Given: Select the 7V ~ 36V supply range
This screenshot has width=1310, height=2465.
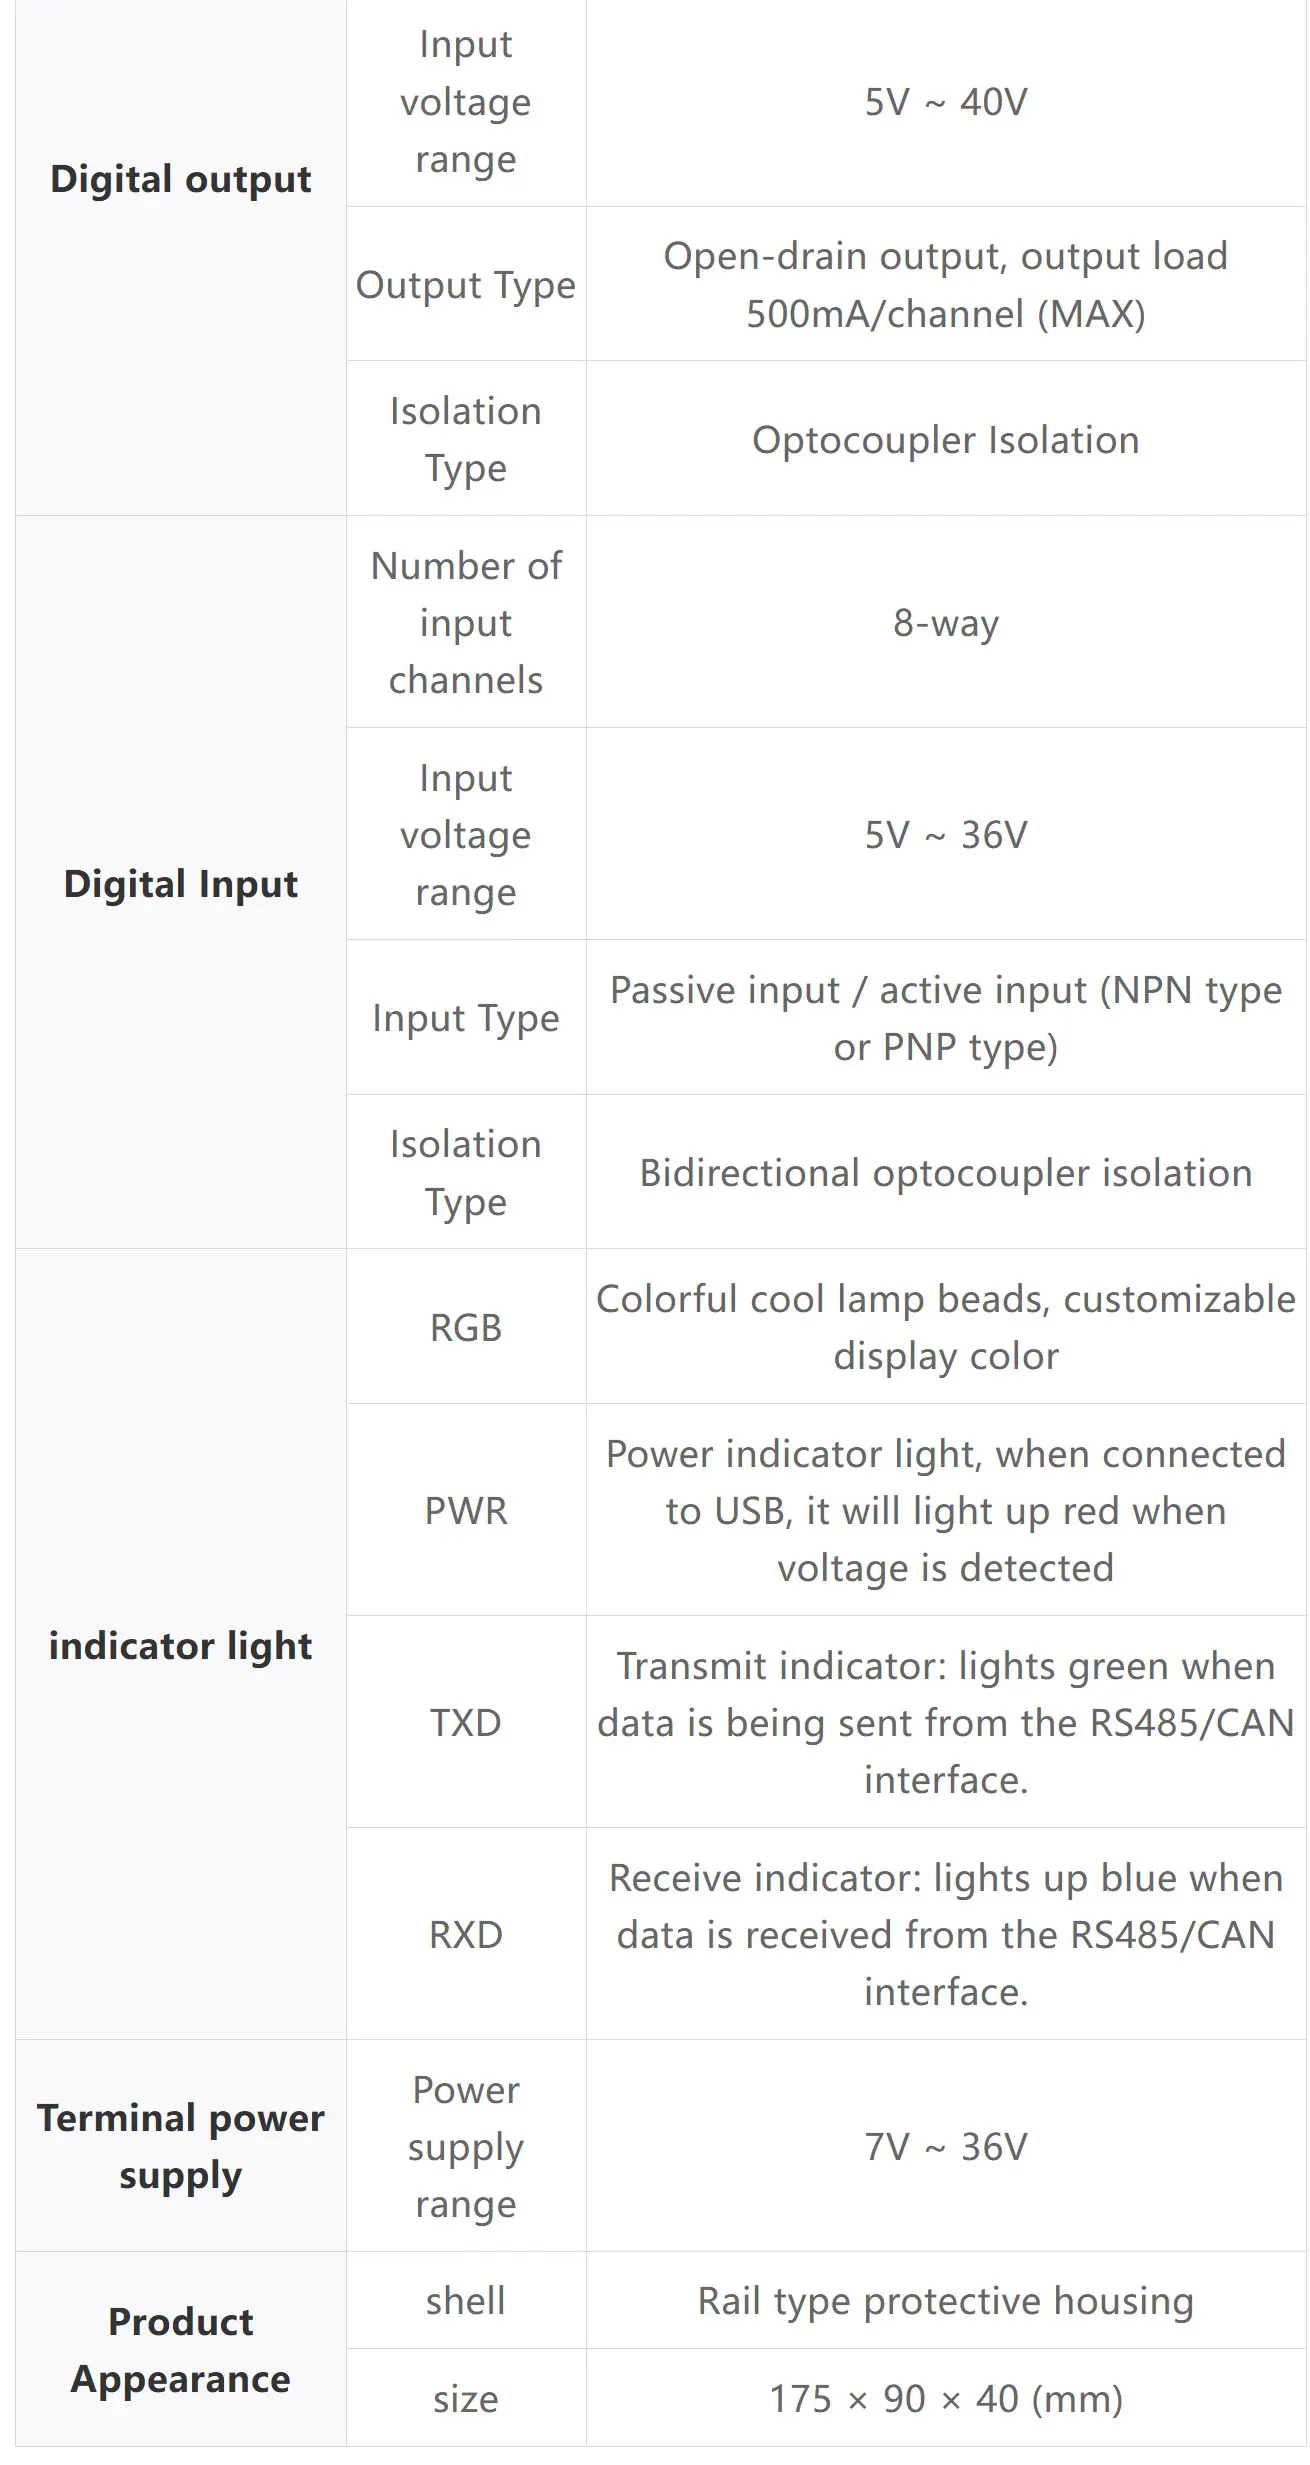Looking at the screenshot, I should click(x=946, y=2146).
